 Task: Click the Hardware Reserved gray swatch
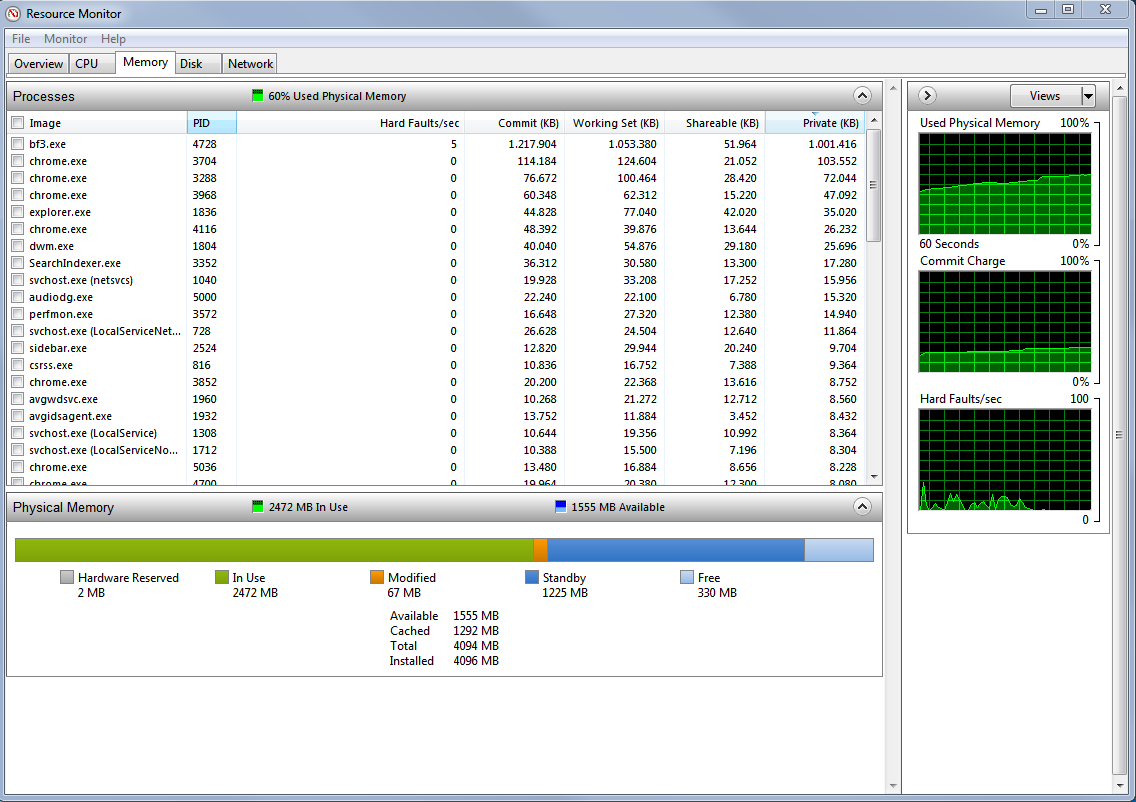point(67,577)
